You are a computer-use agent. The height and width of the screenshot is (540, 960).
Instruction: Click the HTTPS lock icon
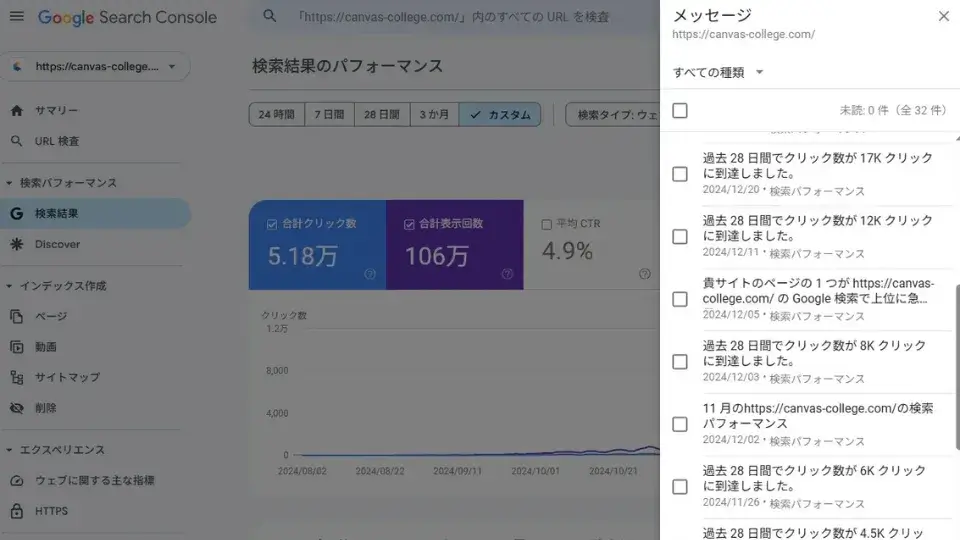pyautogui.click(x=17, y=511)
